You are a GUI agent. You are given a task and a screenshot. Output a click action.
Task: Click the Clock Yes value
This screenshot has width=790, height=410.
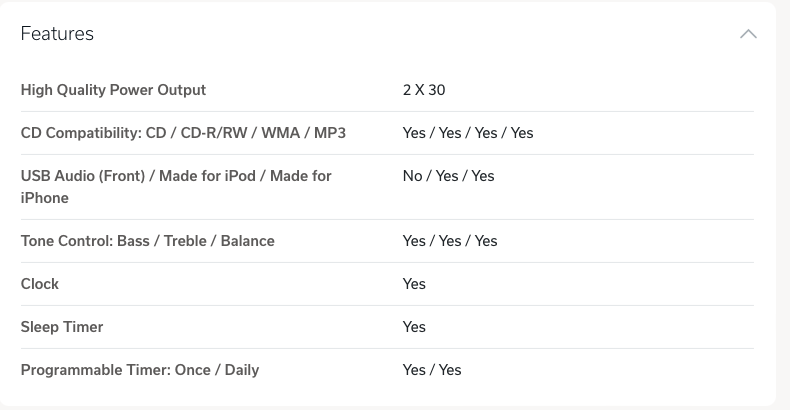(414, 284)
